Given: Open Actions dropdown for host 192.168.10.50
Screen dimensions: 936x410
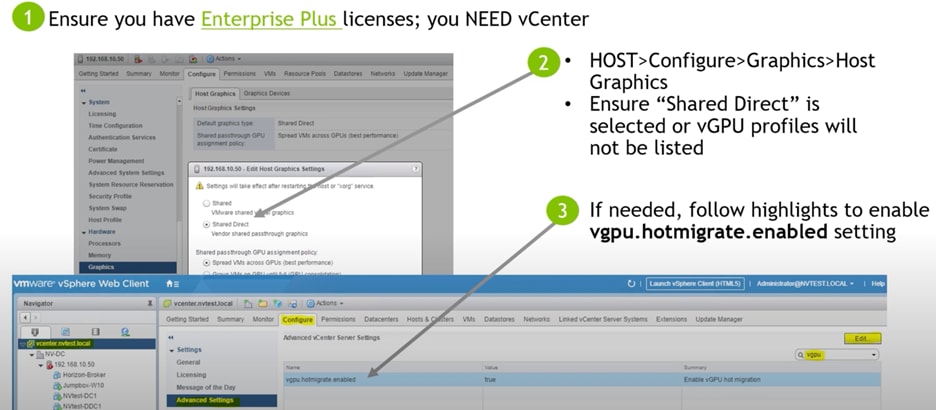Looking at the screenshot, I should pos(224,59).
